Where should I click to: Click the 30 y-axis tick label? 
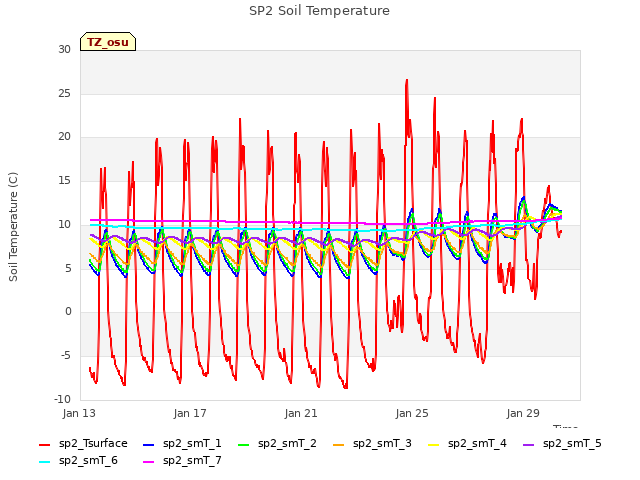click(64, 49)
